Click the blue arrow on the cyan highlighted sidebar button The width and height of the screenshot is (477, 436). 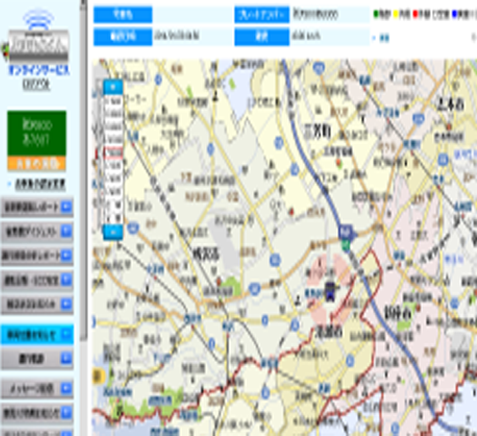(66, 334)
